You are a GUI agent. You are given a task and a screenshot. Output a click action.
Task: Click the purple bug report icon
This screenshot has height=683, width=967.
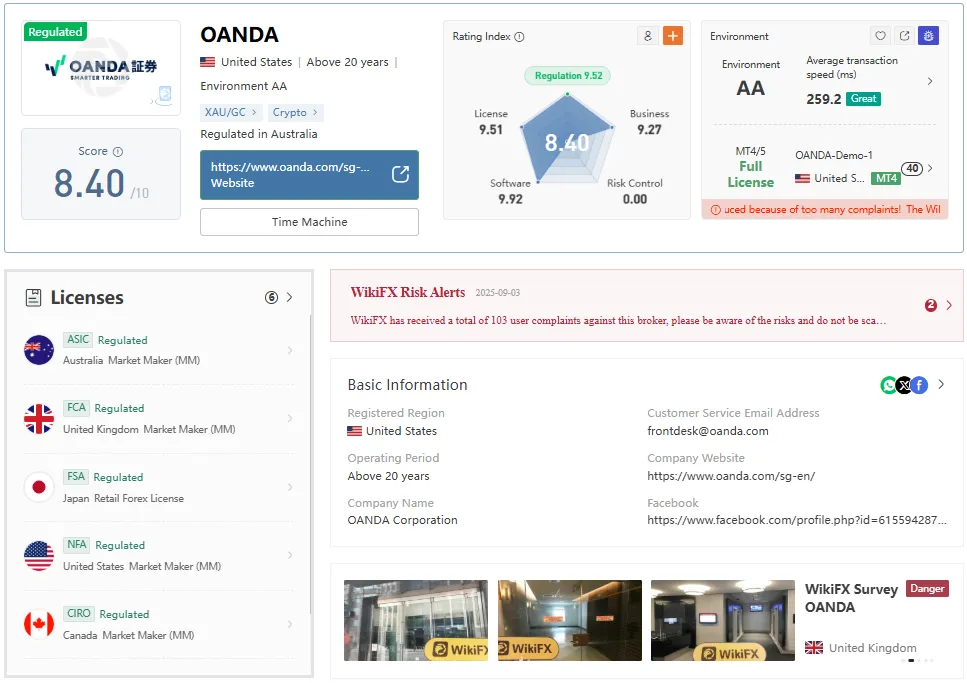928,36
